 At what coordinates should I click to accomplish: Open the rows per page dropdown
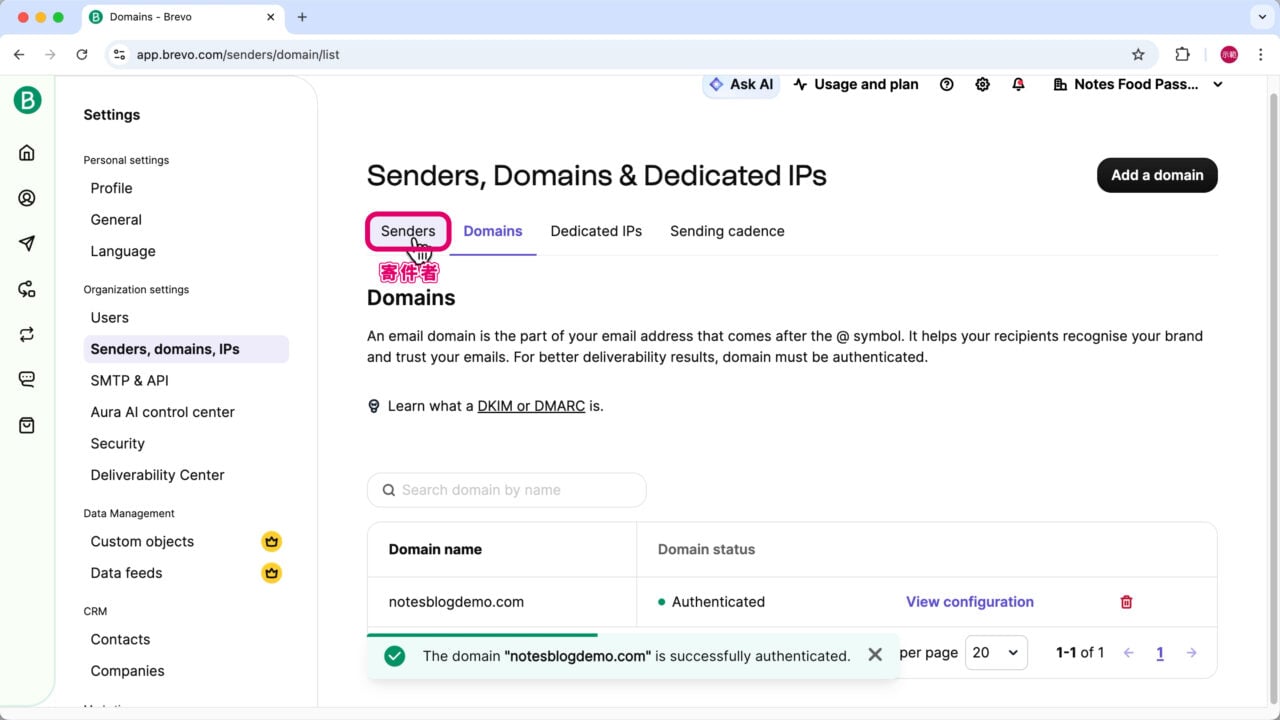[996, 653]
